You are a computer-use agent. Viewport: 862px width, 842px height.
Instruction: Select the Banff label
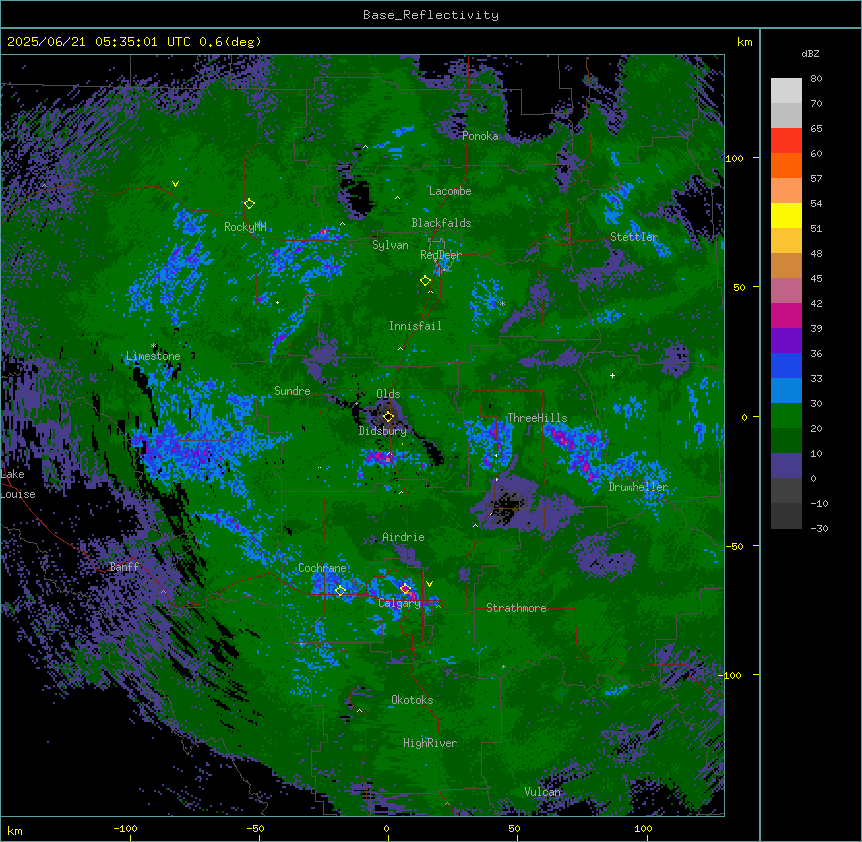click(124, 567)
